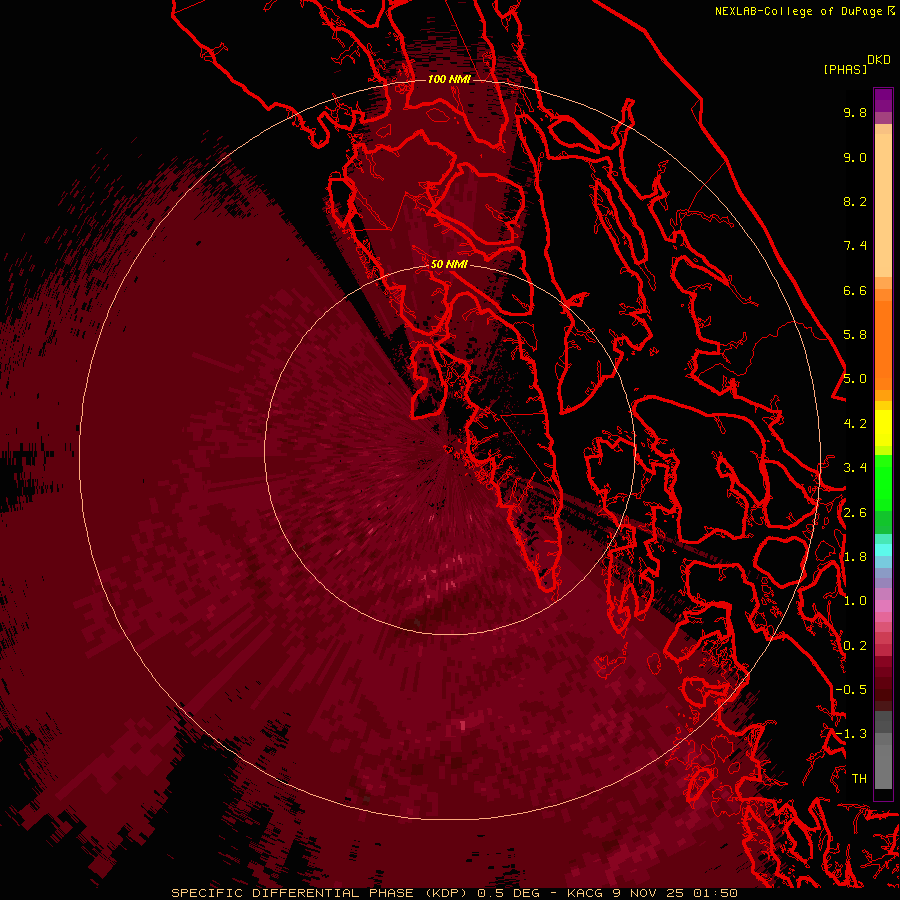Click the 9.8 scale value
The height and width of the screenshot is (900, 900).
click(855, 112)
